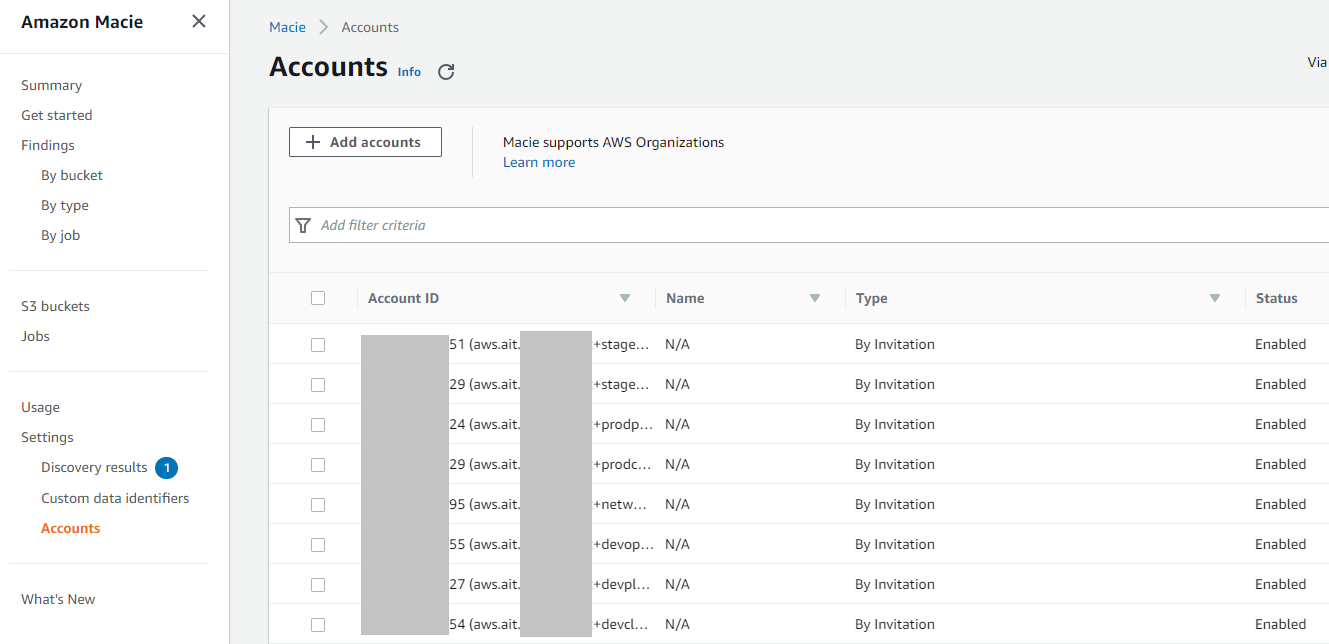1329x644 pixels.
Task: Select Accounts in sidebar
Action: (x=71, y=528)
